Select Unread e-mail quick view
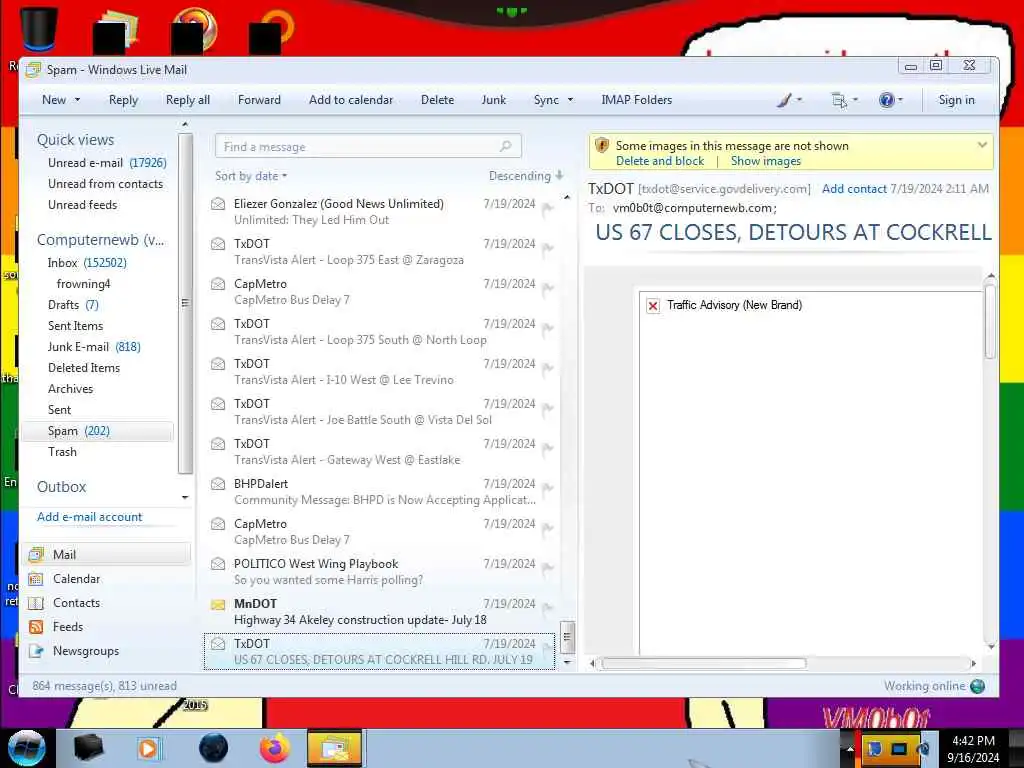 coord(107,163)
